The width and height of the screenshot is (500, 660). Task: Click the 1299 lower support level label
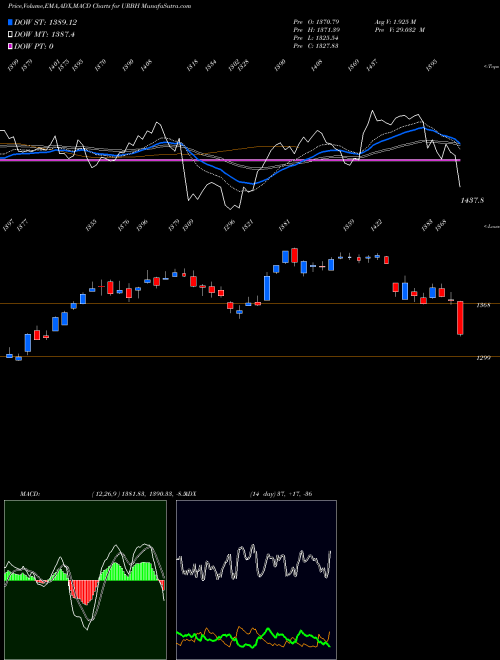[483, 358]
